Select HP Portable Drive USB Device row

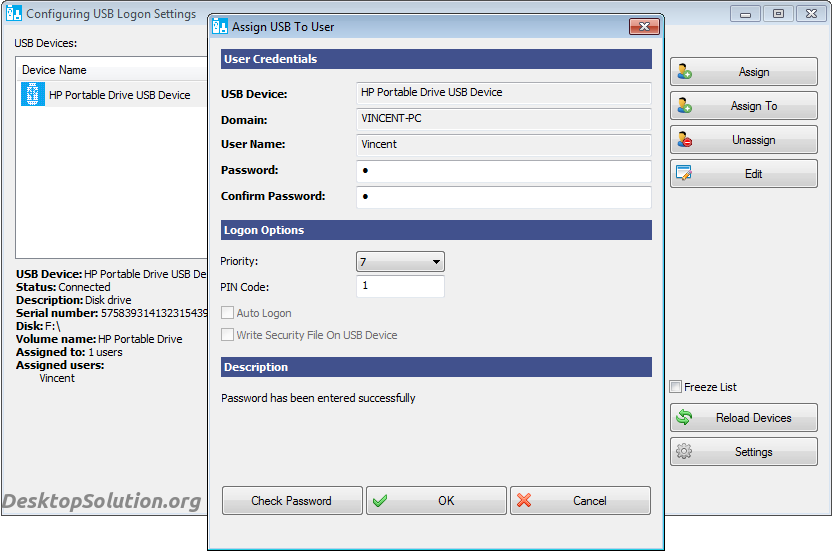click(x=113, y=95)
